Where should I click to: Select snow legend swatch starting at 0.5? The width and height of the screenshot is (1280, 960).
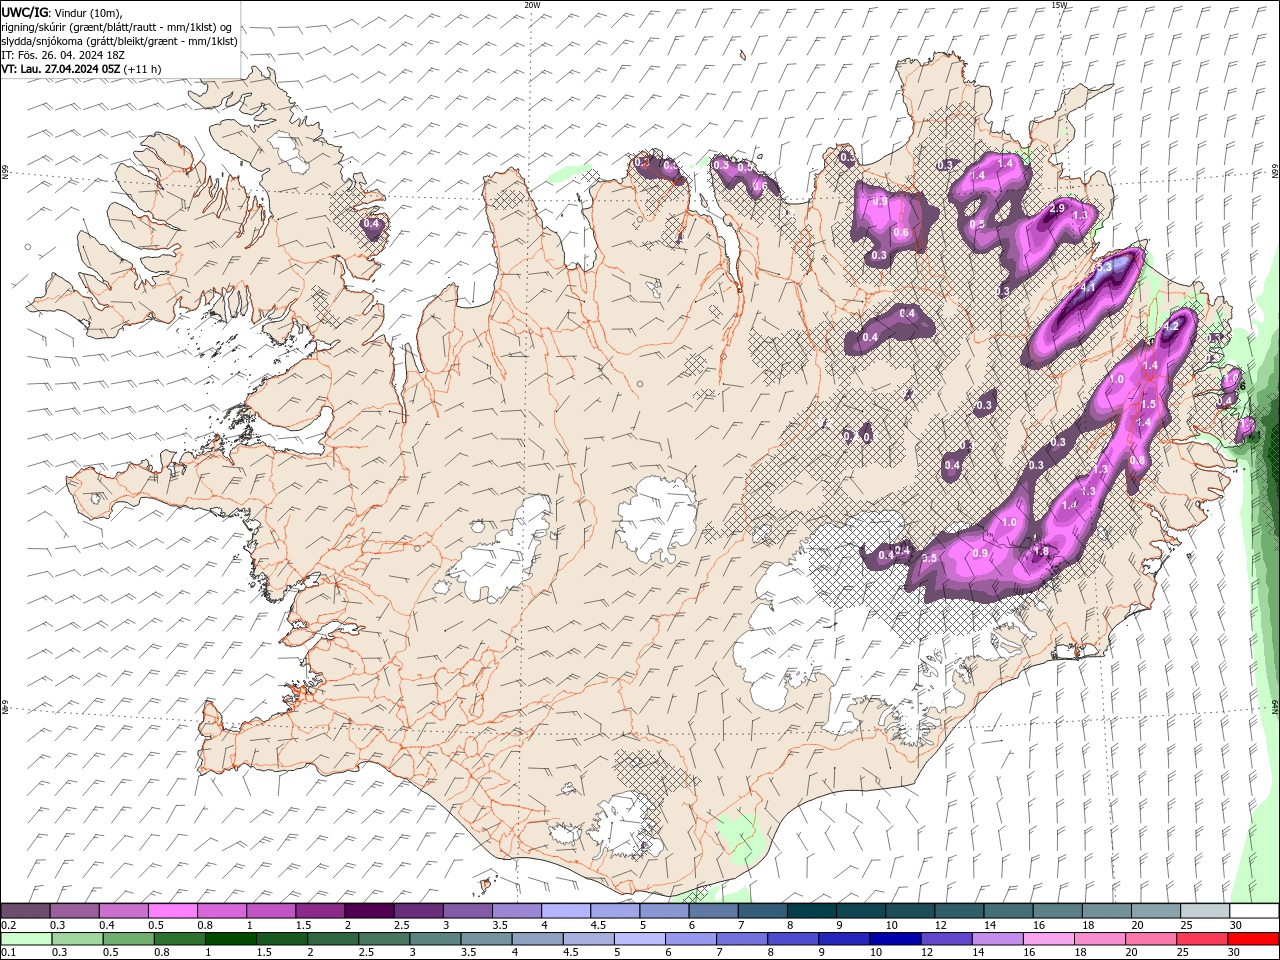click(x=172, y=911)
